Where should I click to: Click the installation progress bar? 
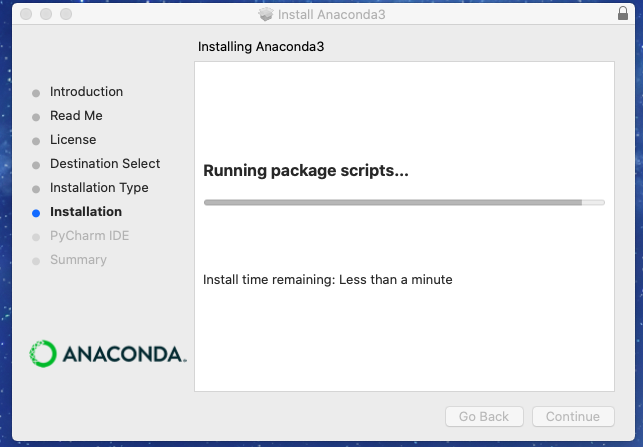(x=404, y=202)
